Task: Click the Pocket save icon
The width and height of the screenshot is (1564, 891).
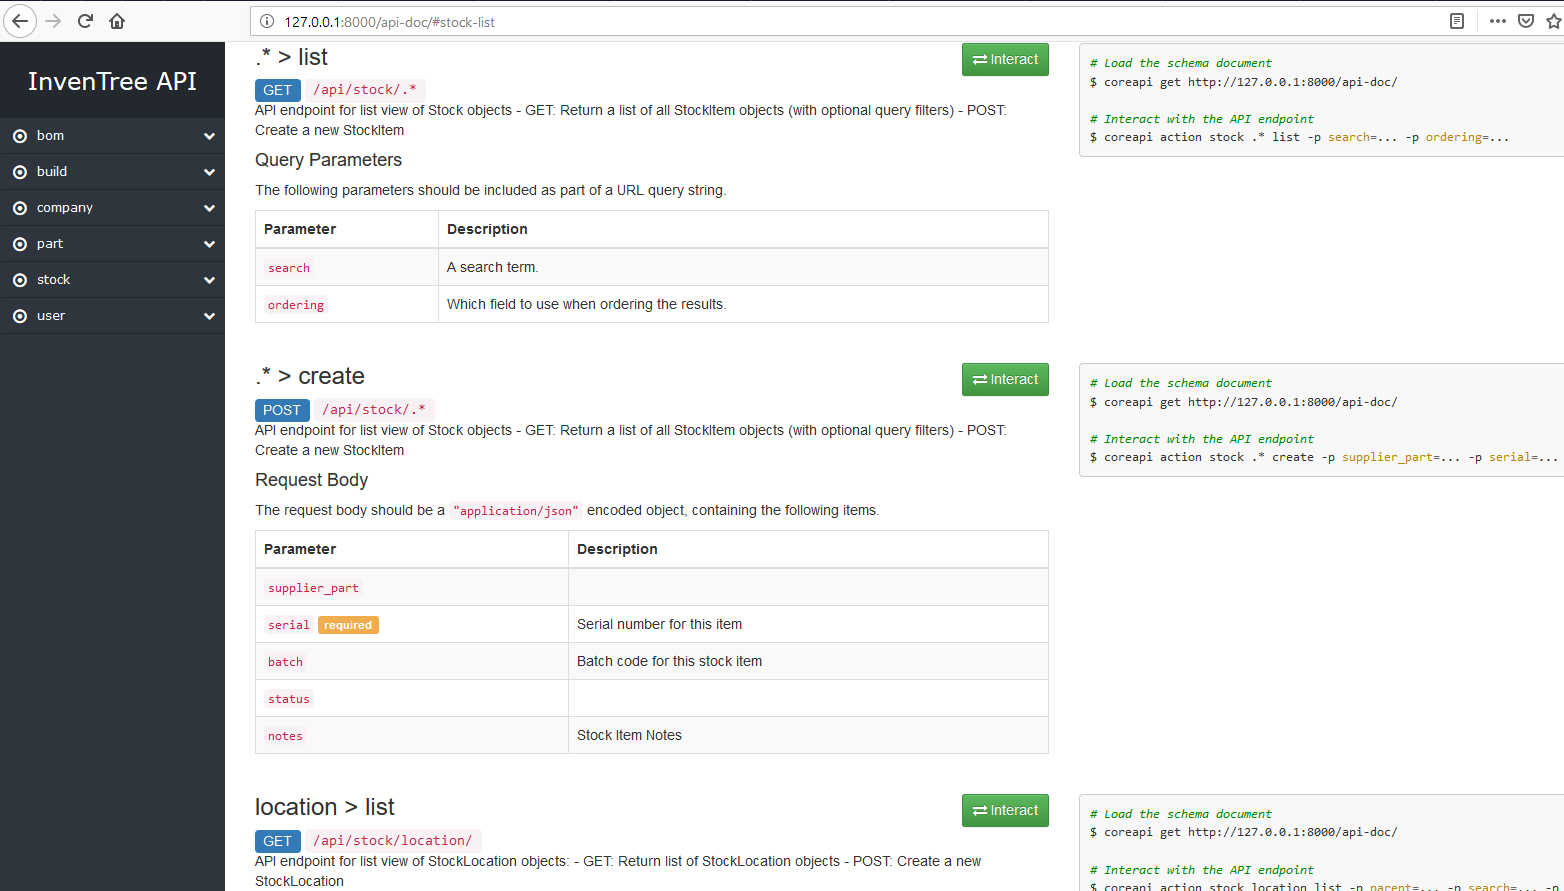Action: [1526, 21]
